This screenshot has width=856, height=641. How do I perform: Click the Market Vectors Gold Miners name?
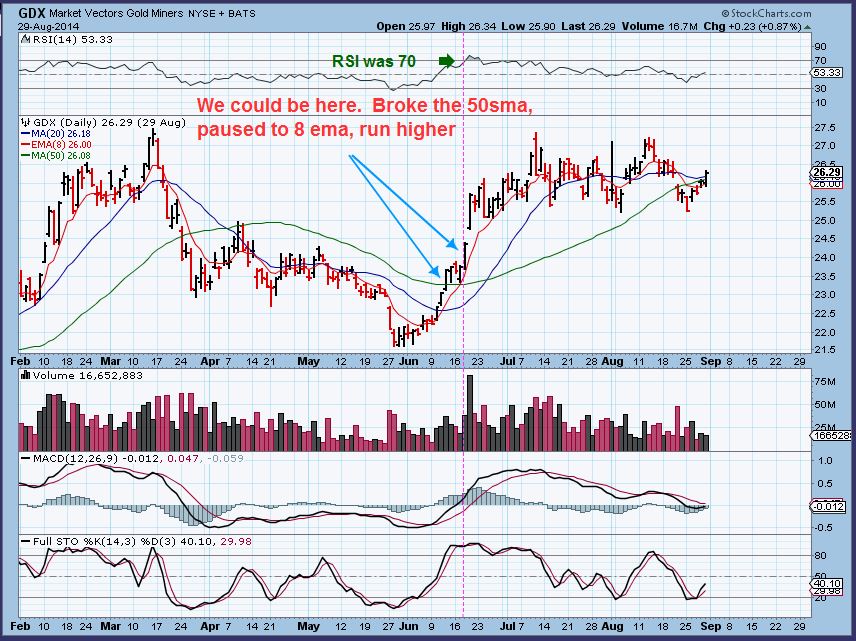pos(116,13)
